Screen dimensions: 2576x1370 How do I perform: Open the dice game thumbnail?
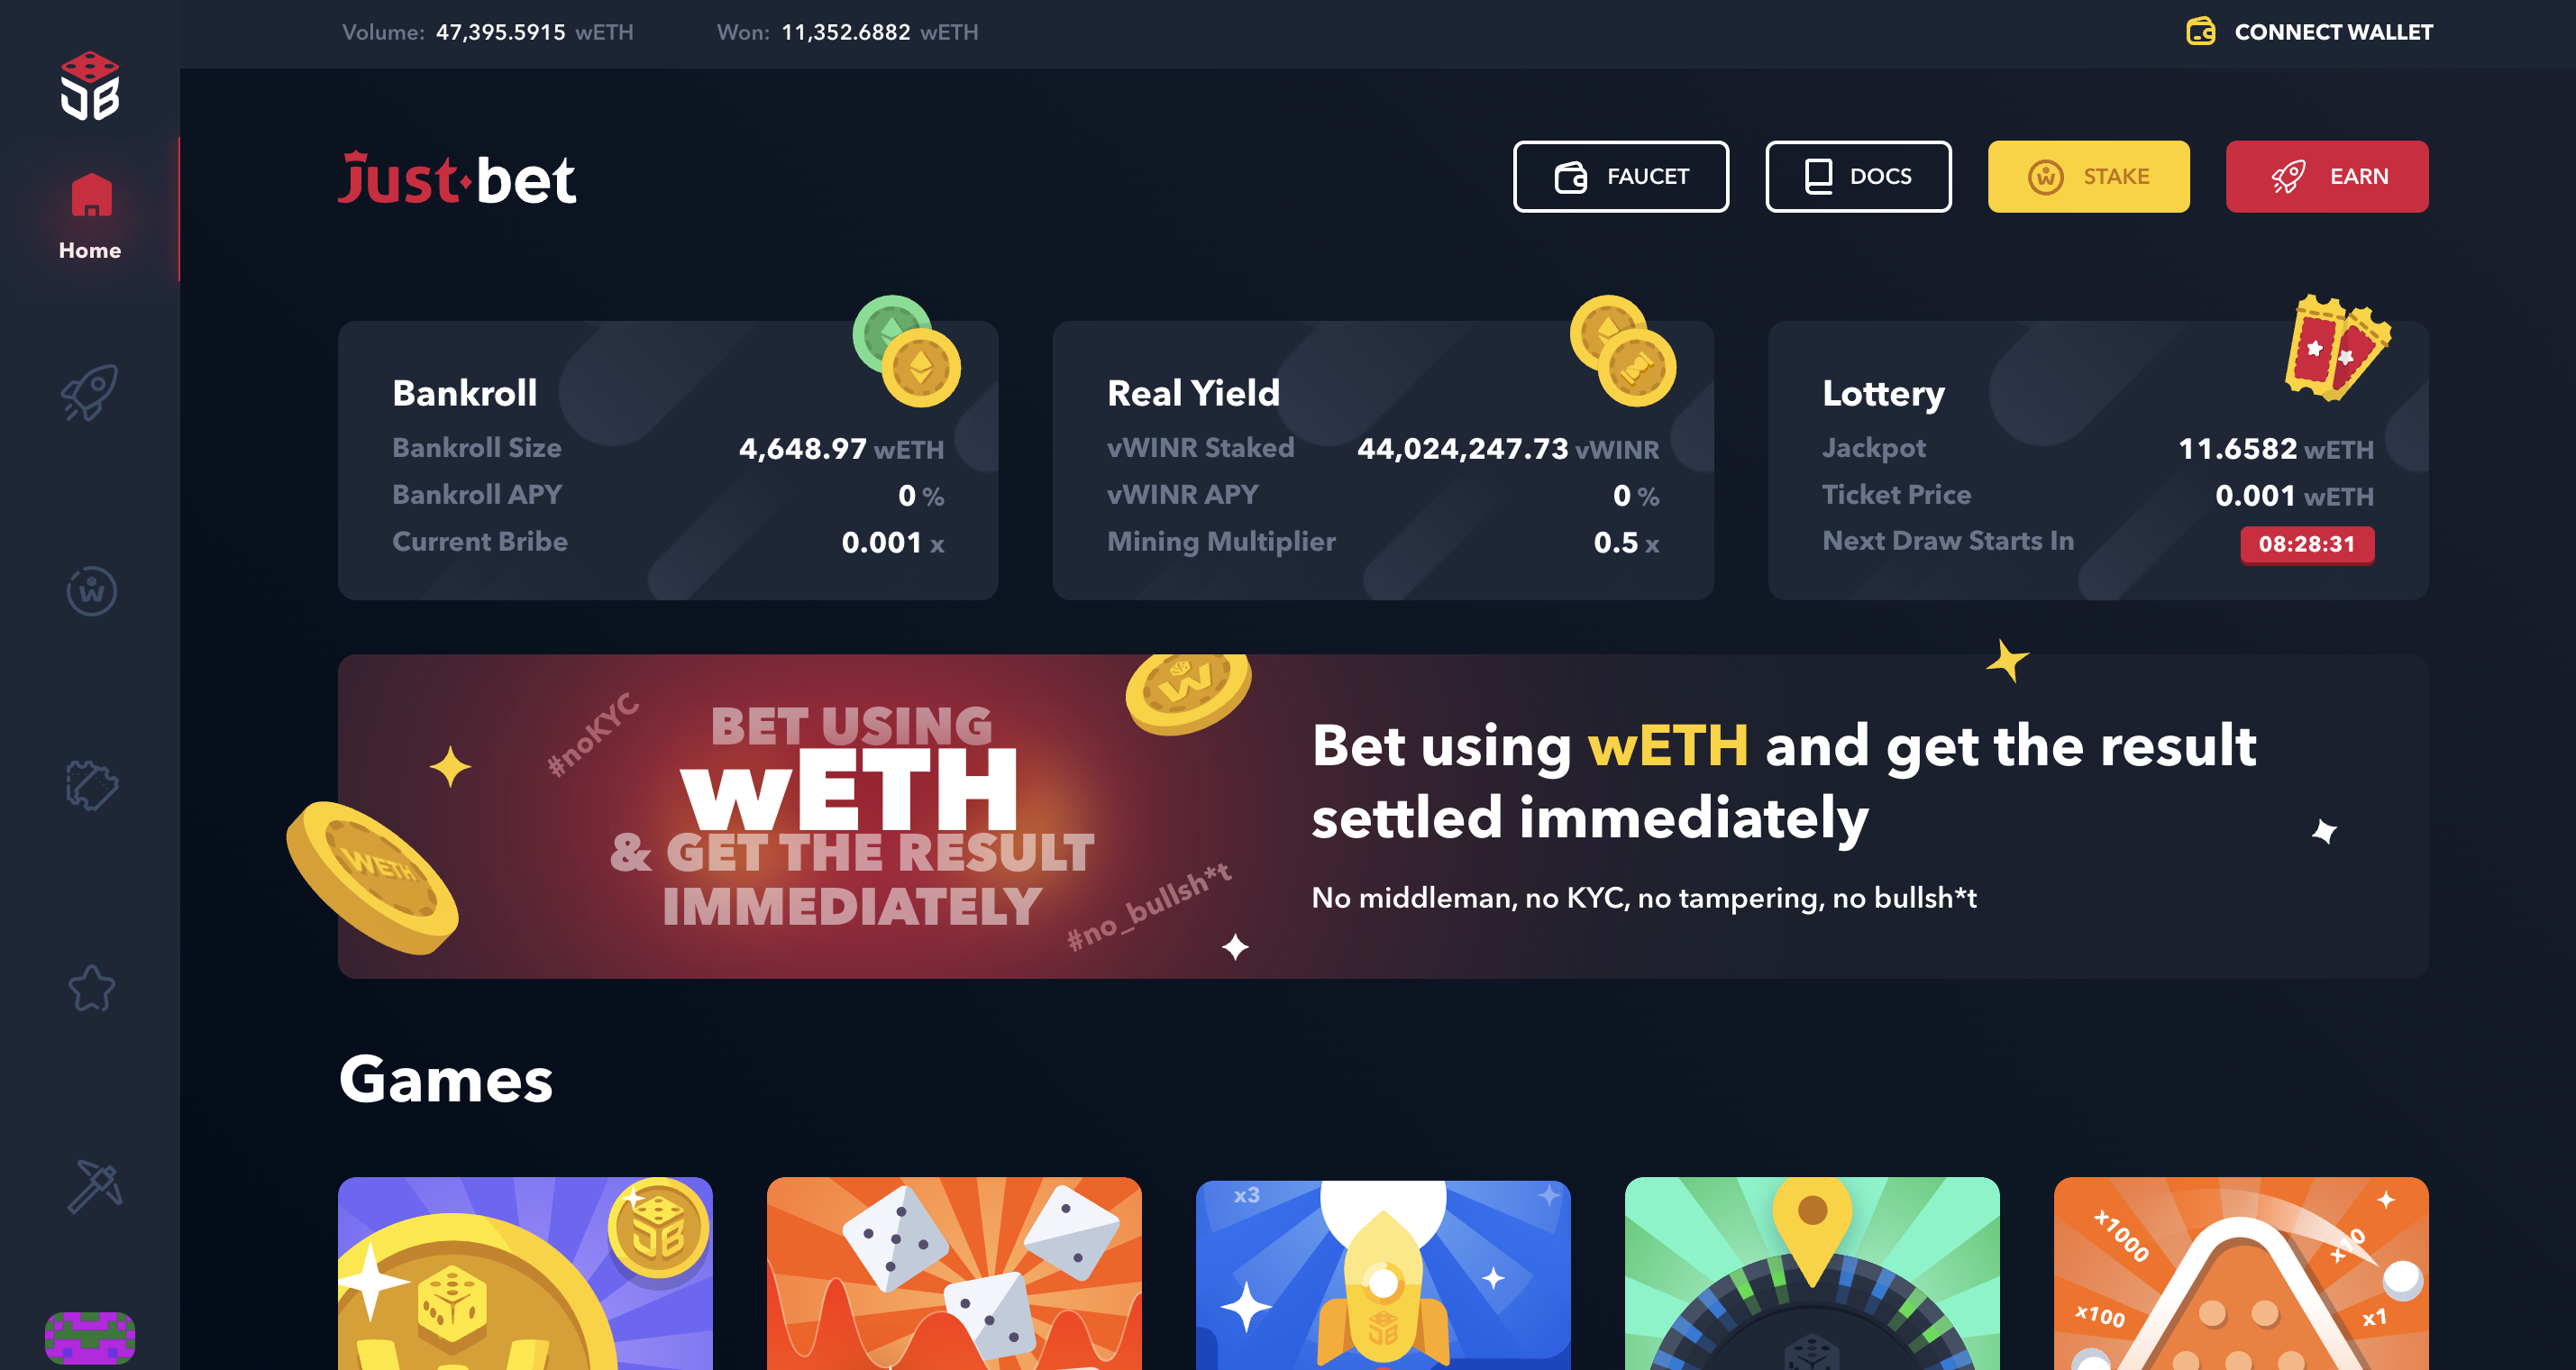click(954, 1273)
